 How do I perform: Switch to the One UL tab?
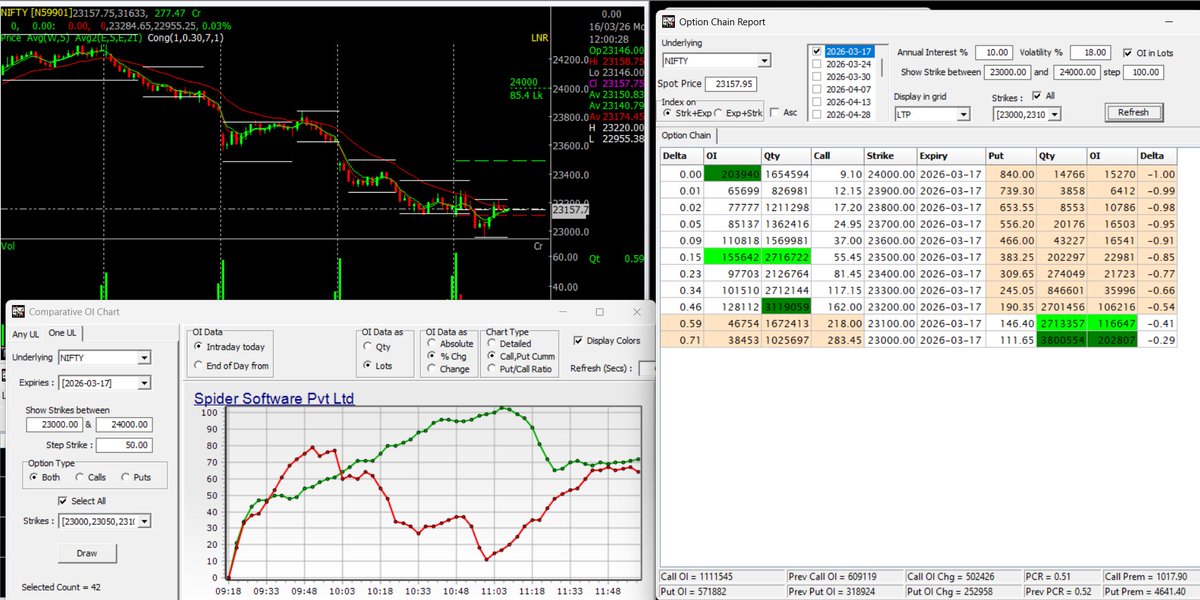click(x=65, y=333)
